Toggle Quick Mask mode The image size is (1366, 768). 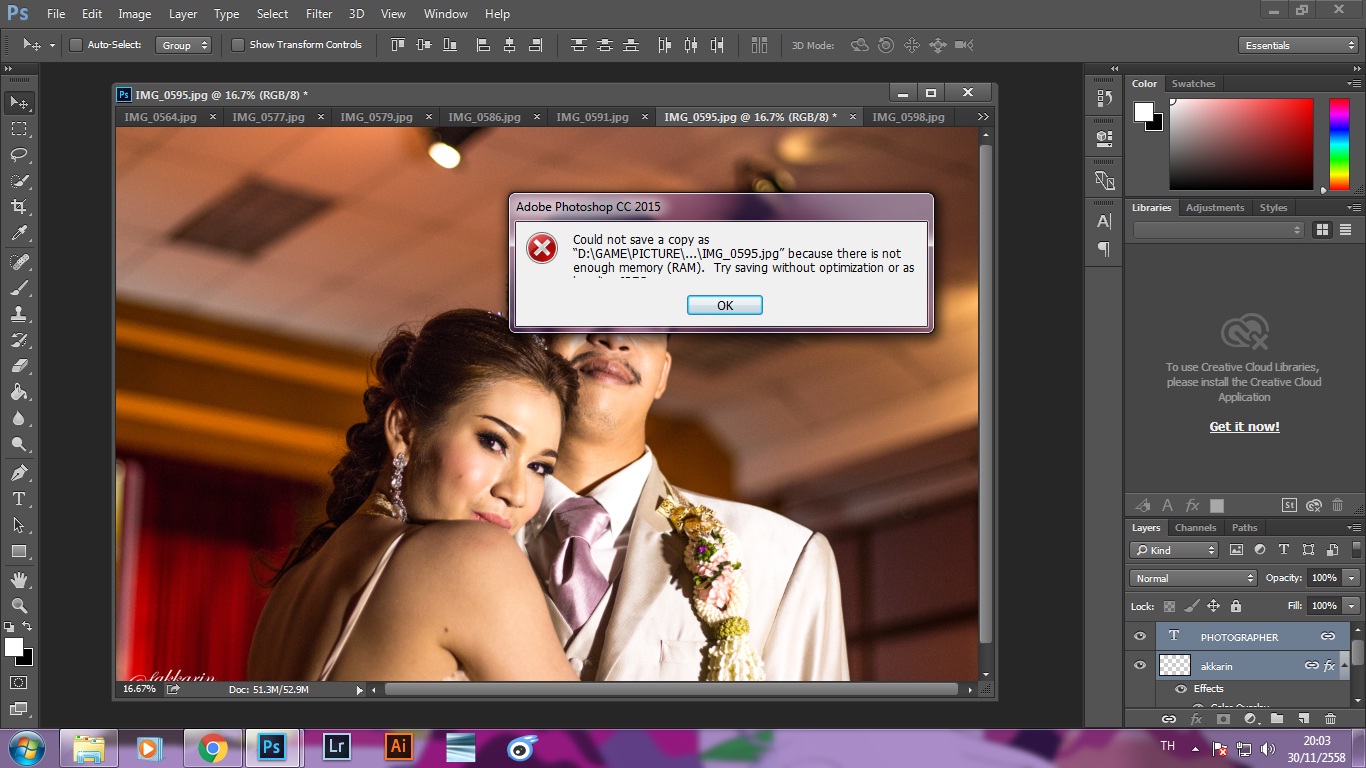(19, 683)
